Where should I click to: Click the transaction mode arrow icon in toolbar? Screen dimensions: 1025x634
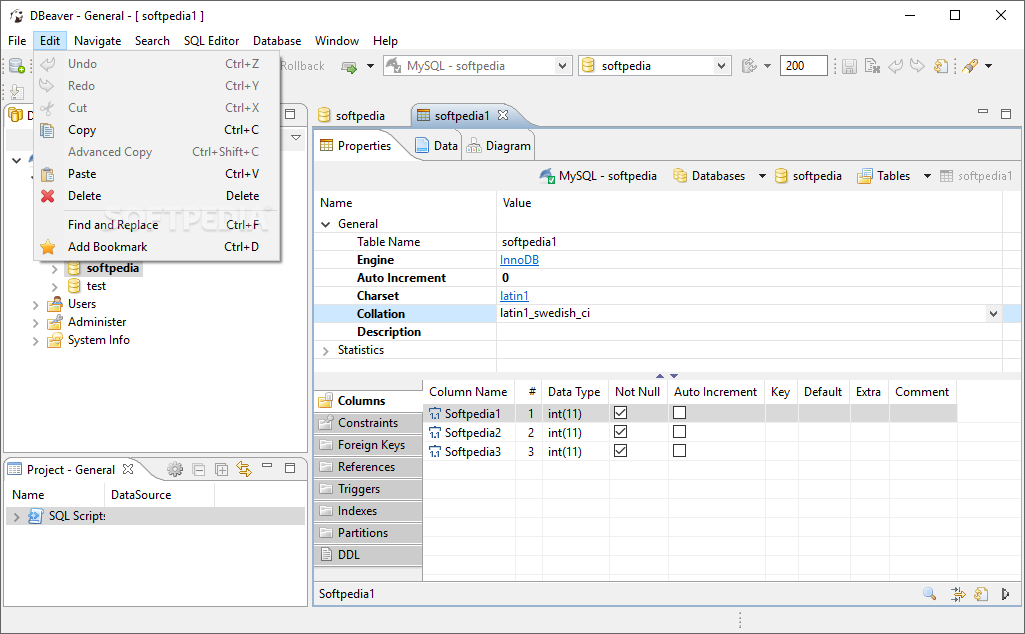[350, 67]
